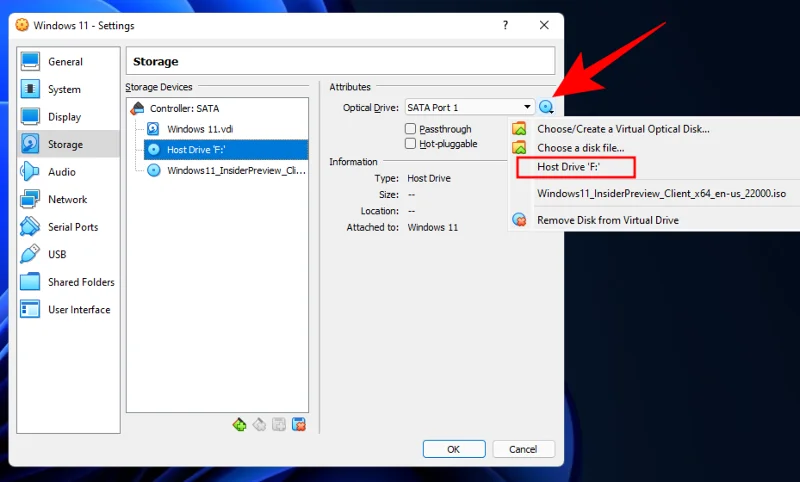Click the Host Drive type value text
This screenshot has height=482, width=800.
coord(429,179)
